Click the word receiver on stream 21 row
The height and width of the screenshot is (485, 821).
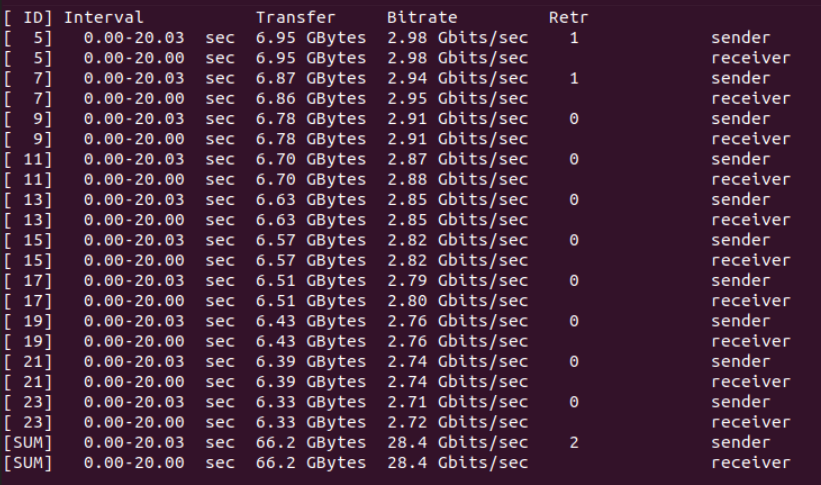tap(750, 382)
